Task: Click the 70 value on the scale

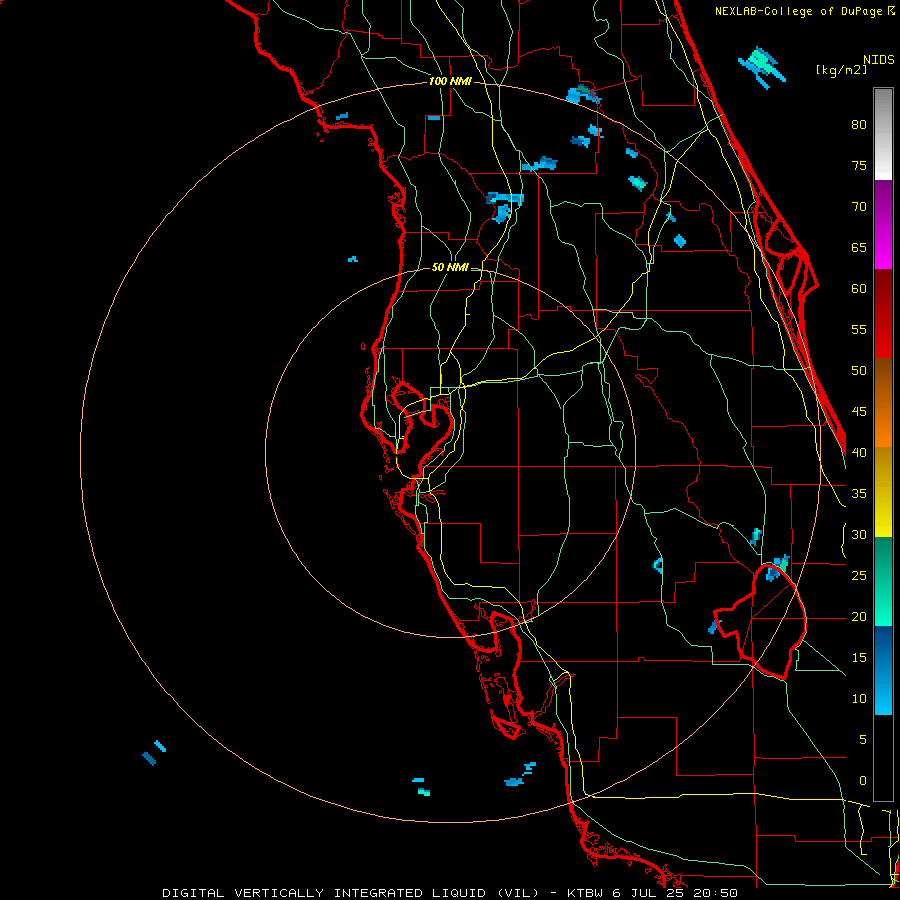Action: [859, 207]
